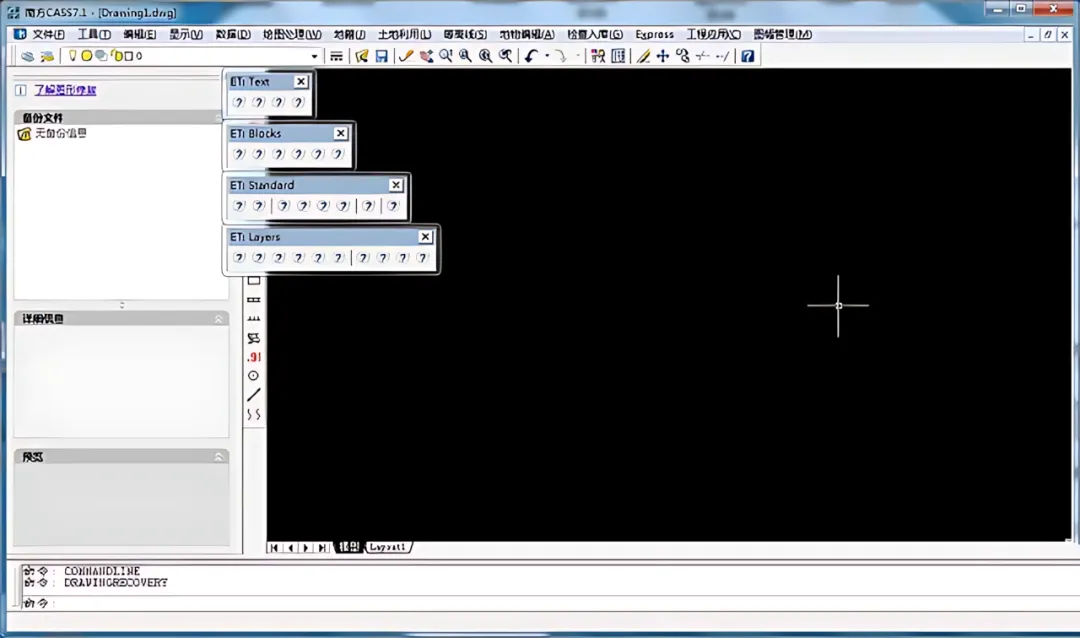The width and height of the screenshot is (1080, 638).
Task: Close the ETi Blocks floating toolbar
Action: [x=341, y=133]
